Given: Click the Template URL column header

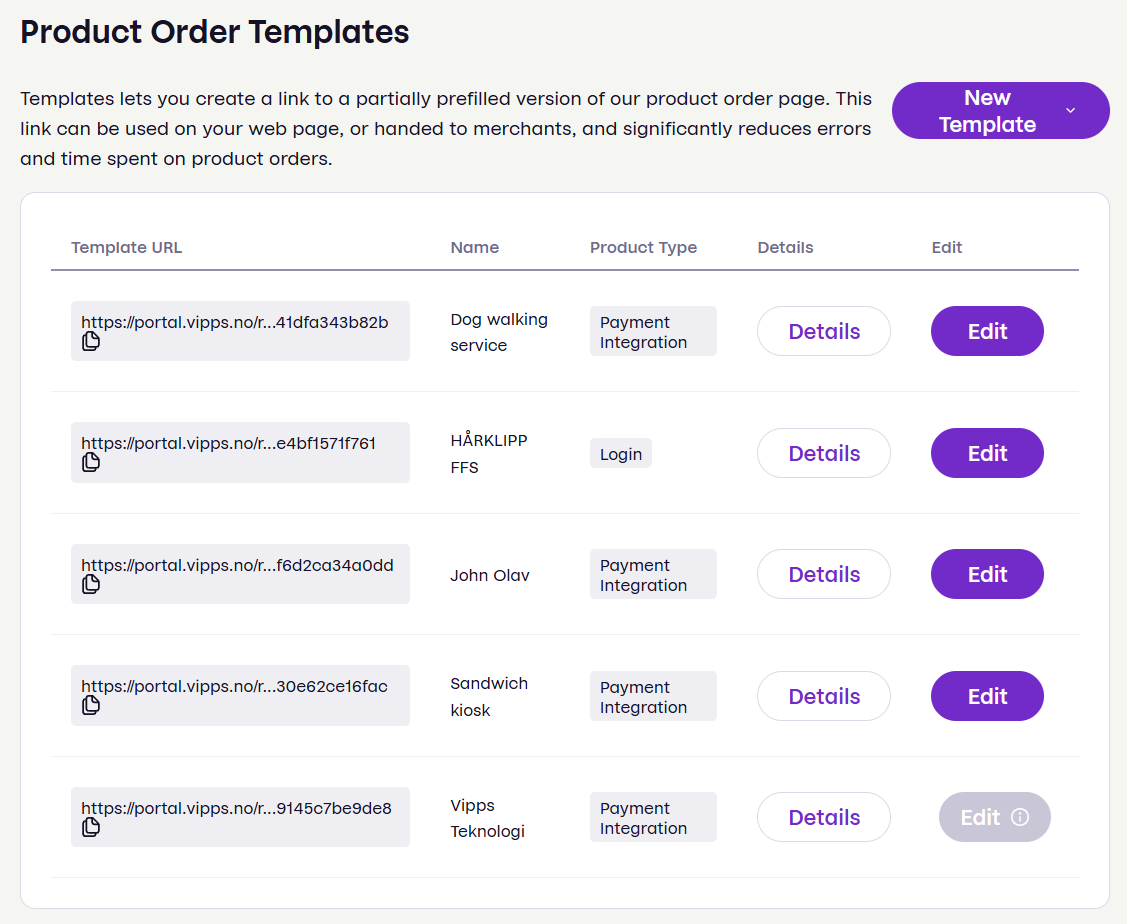Looking at the screenshot, I should tap(126, 247).
